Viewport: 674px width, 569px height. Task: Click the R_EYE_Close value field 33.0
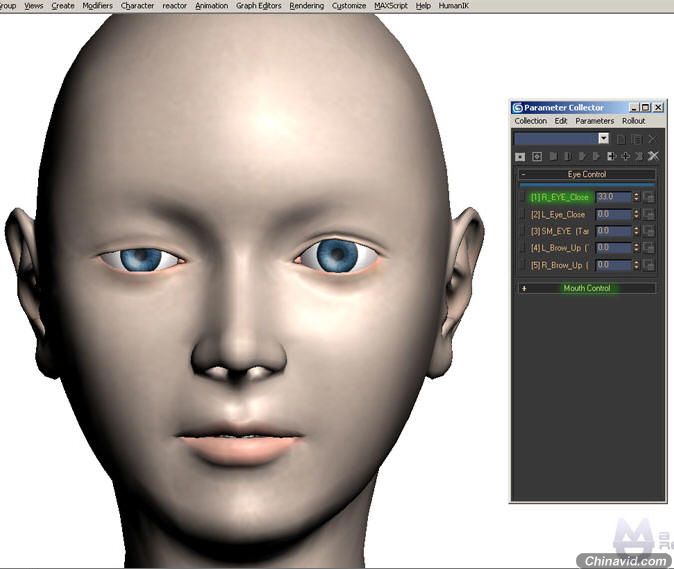pyautogui.click(x=614, y=197)
